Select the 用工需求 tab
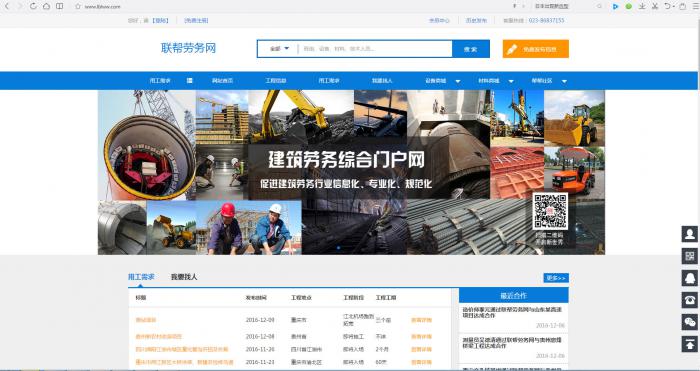 tap(141, 277)
